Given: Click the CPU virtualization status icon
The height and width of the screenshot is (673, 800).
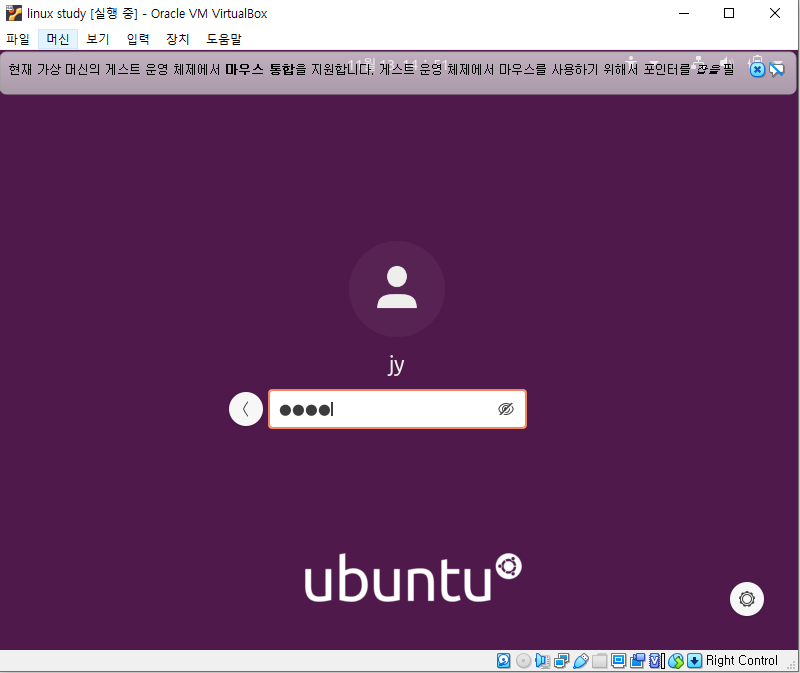Looking at the screenshot, I should click(x=657, y=661).
